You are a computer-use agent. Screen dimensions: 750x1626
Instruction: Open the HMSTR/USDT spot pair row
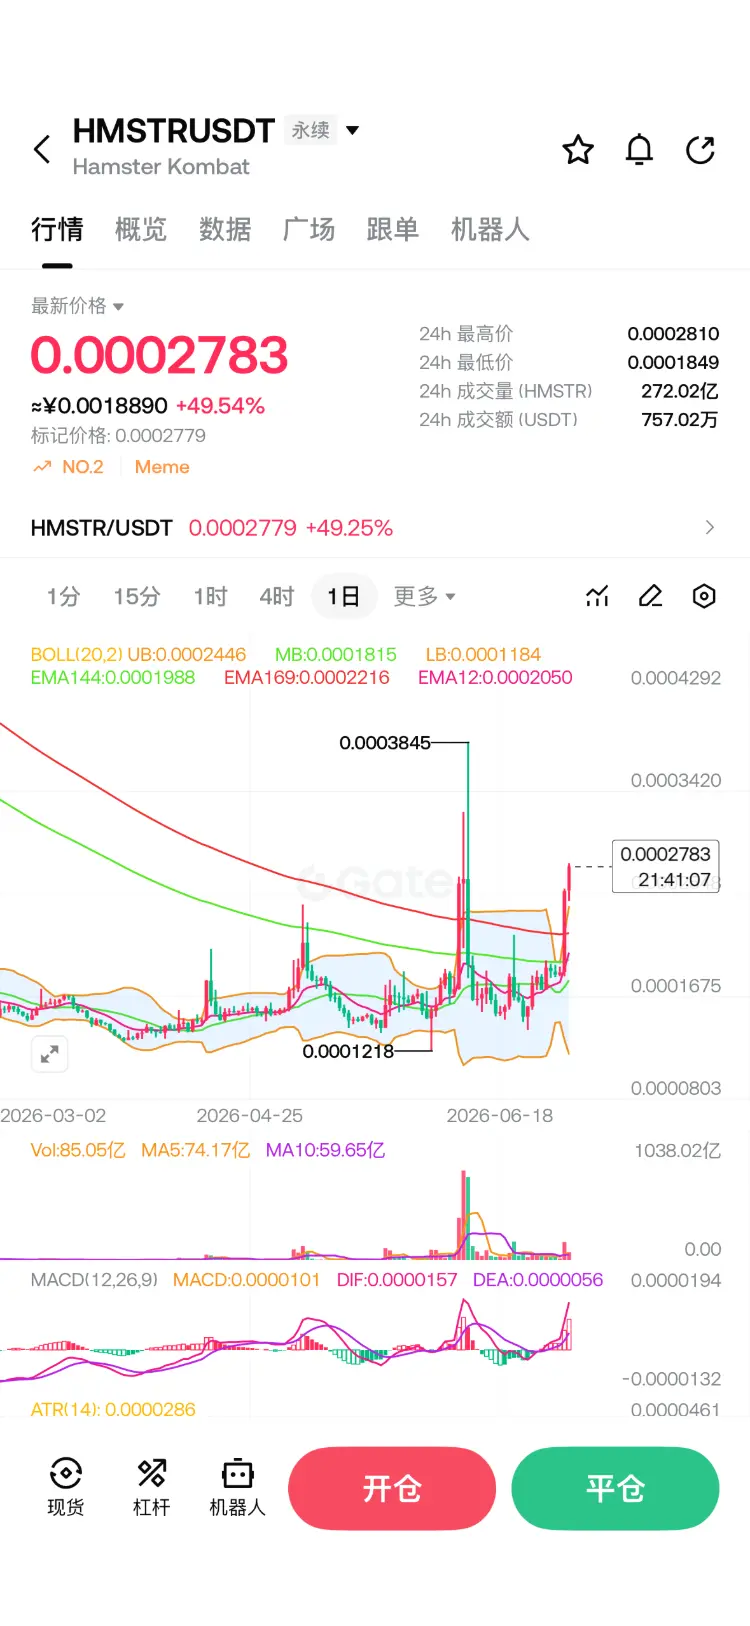click(x=375, y=527)
